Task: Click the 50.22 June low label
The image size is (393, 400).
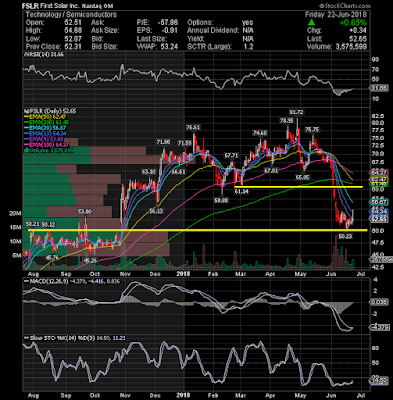Action: pyautogui.click(x=345, y=236)
